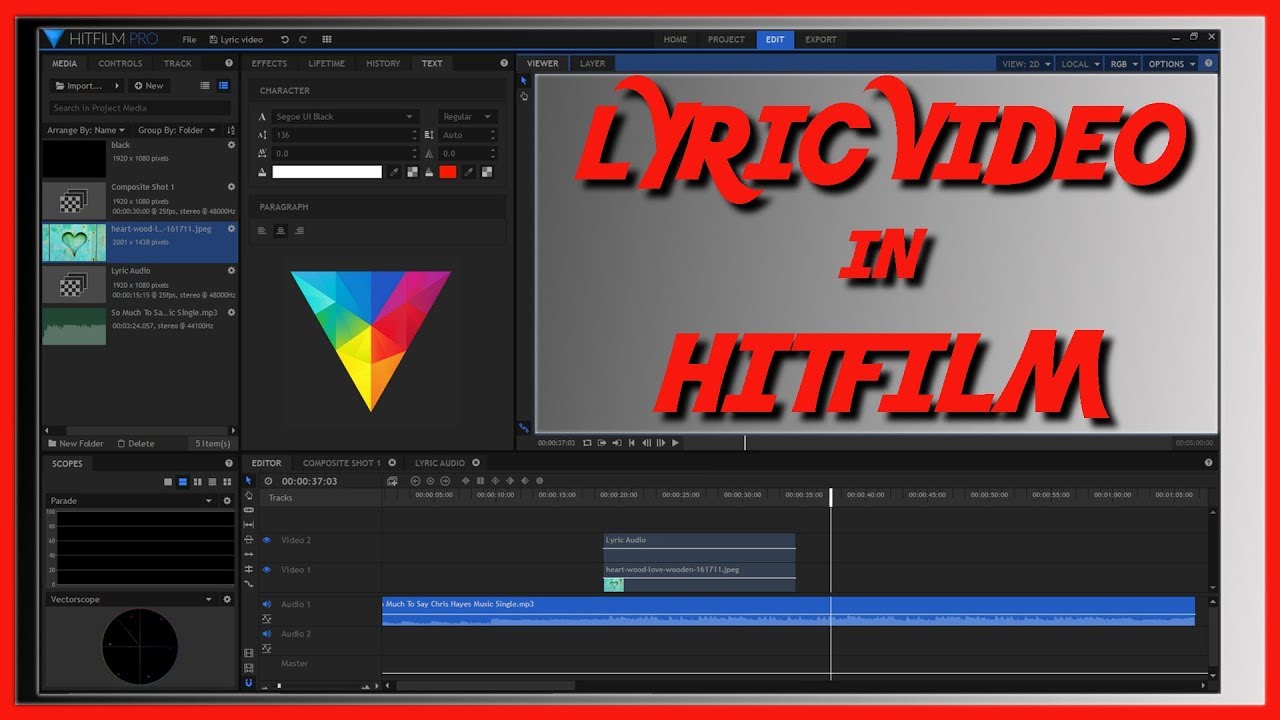Switch to the Effects tab
Image resolution: width=1280 pixels, height=720 pixels.
click(269, 63)
